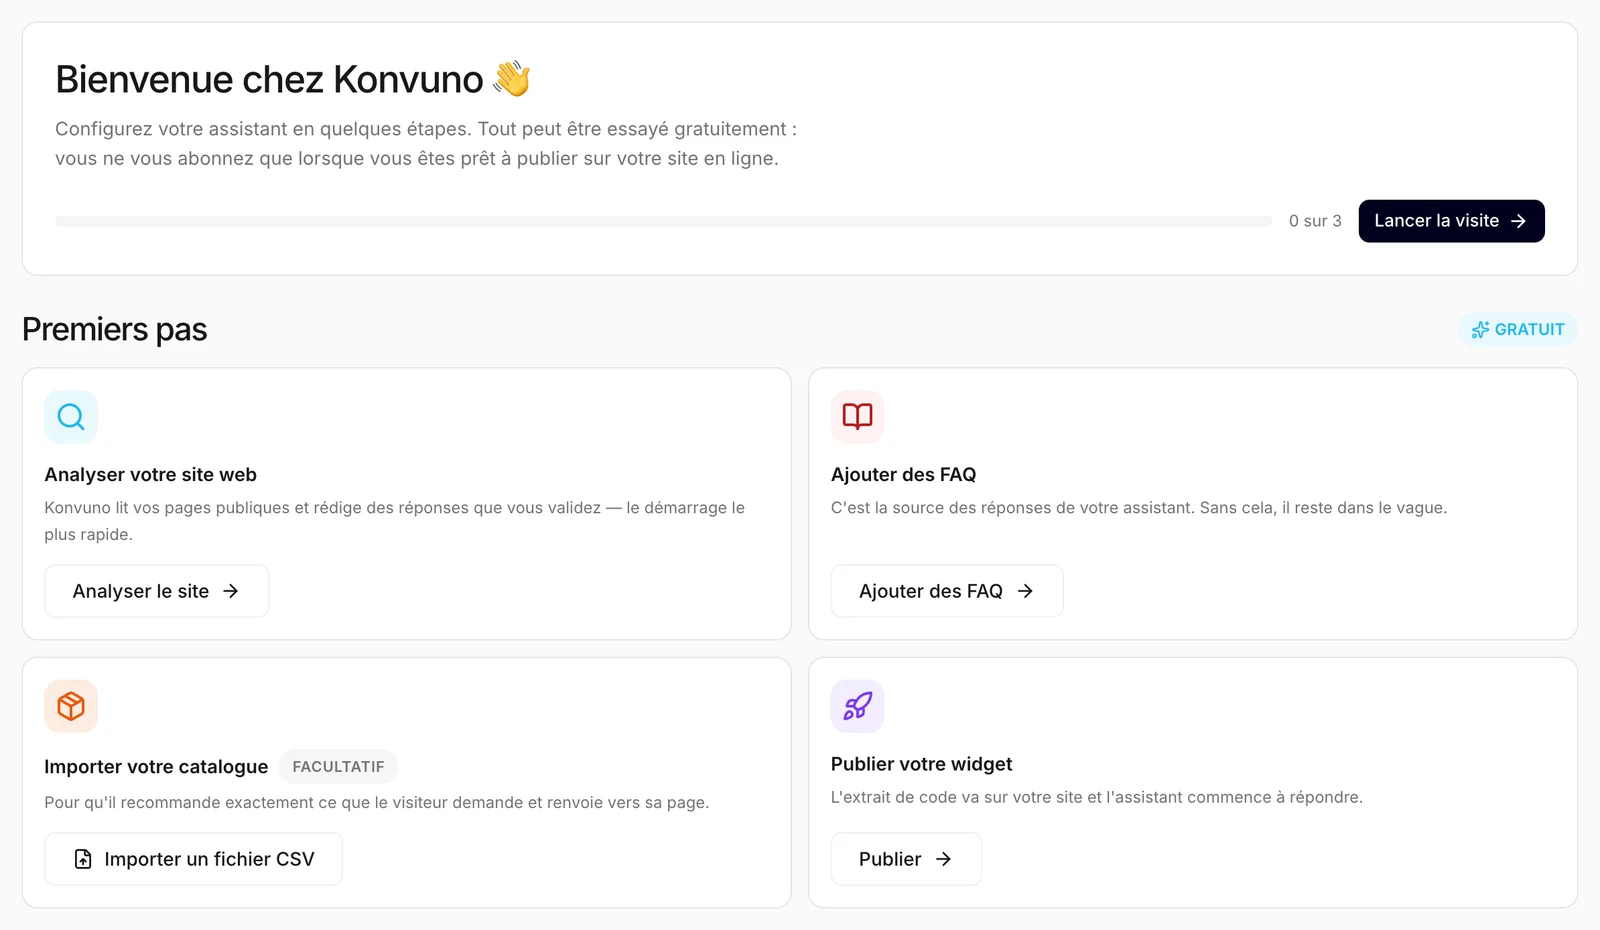
Task: Click the waving hand emoji in the welcome title
Action: tap(512, 78)
